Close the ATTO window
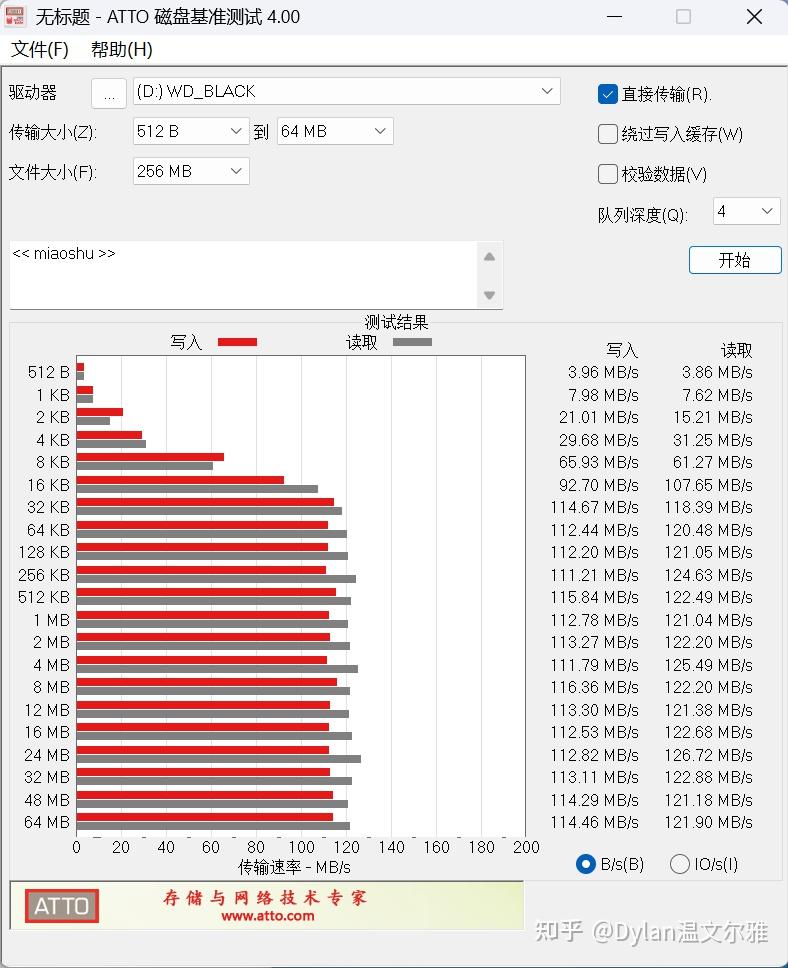Screen dimensions: 788x968 click(x=754, y=17)
